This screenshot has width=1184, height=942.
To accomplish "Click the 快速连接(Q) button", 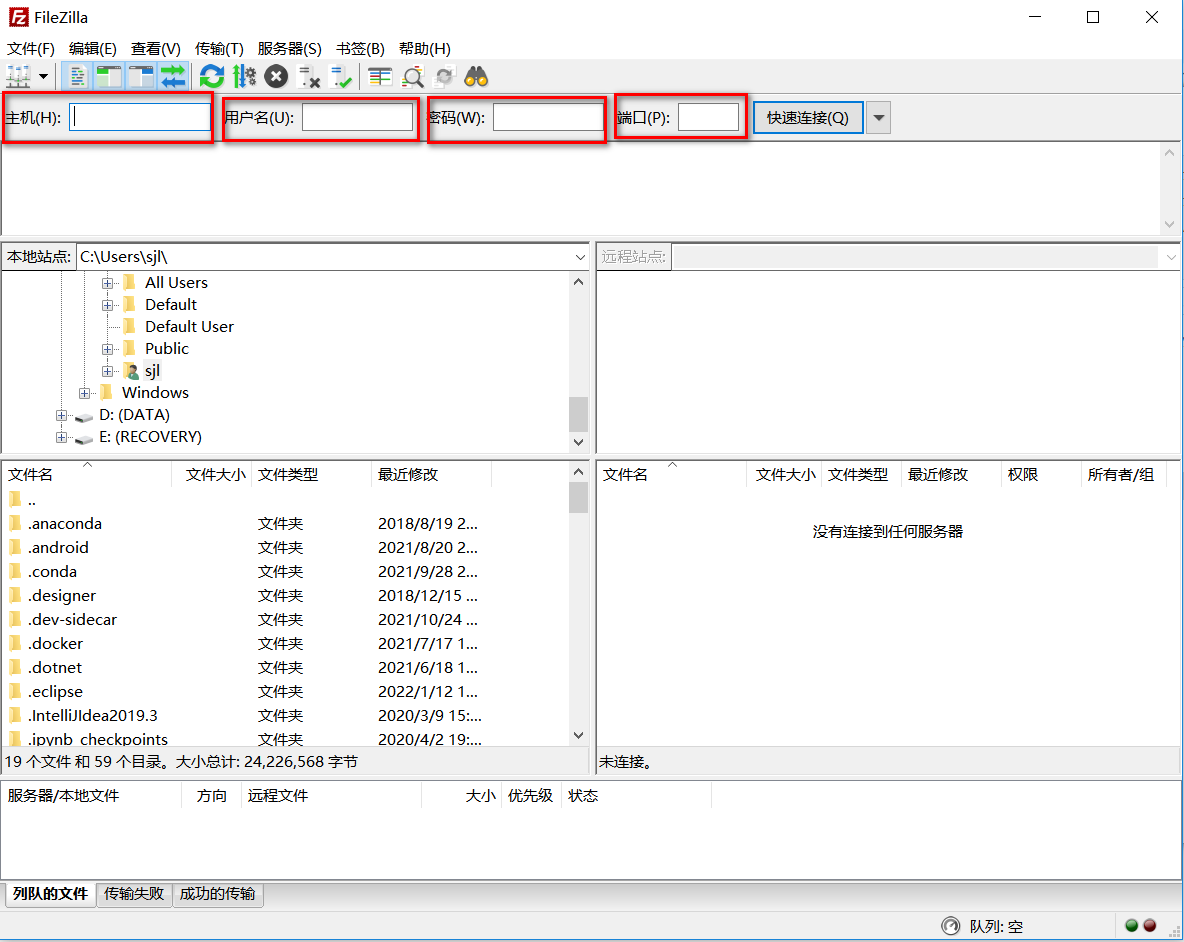I will (x=808, y=118).
